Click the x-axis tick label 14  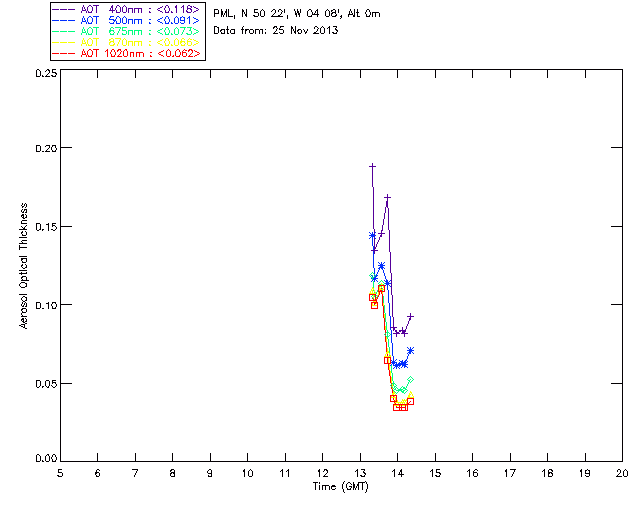click(398, 474)
